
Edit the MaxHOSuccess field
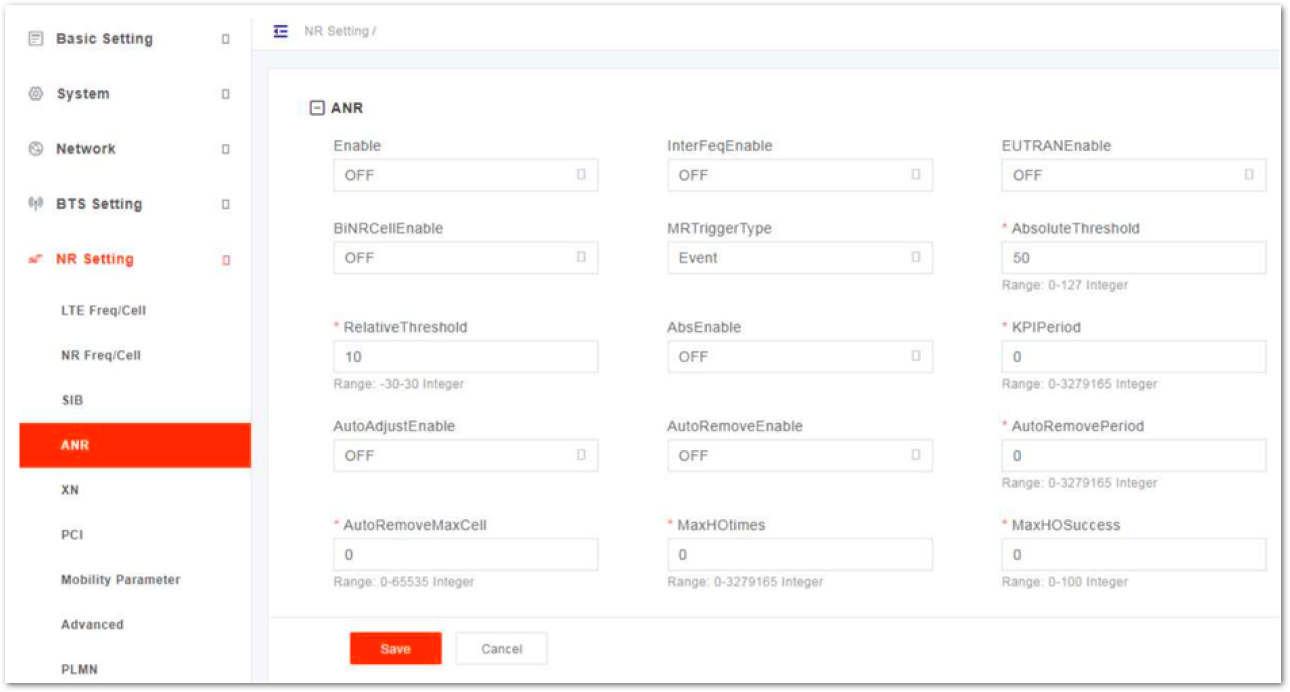pyautogui.click(x=1134, y=555)
